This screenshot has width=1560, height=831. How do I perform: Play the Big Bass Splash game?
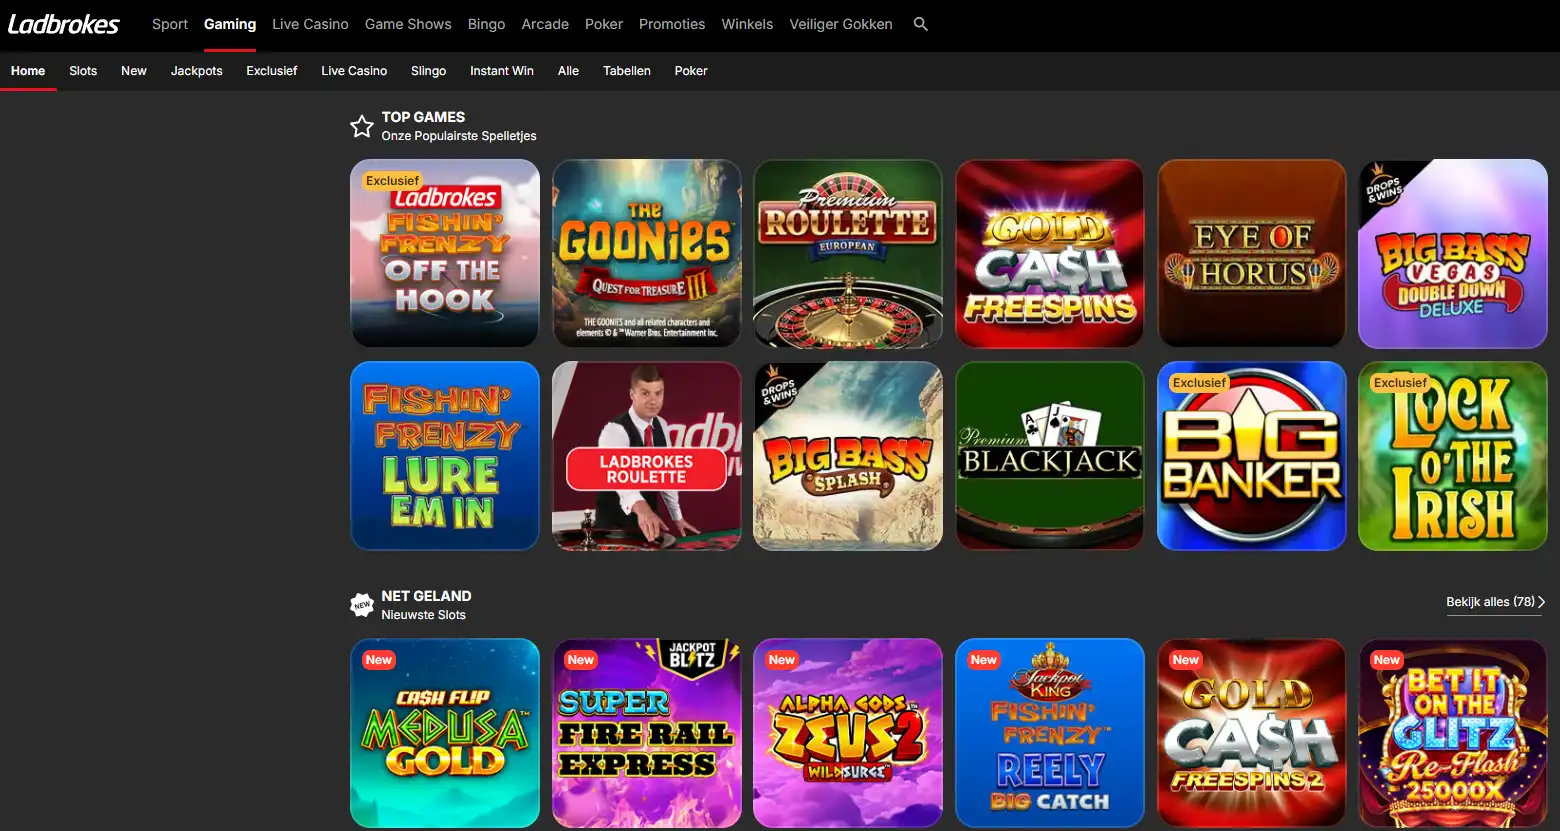848,456
